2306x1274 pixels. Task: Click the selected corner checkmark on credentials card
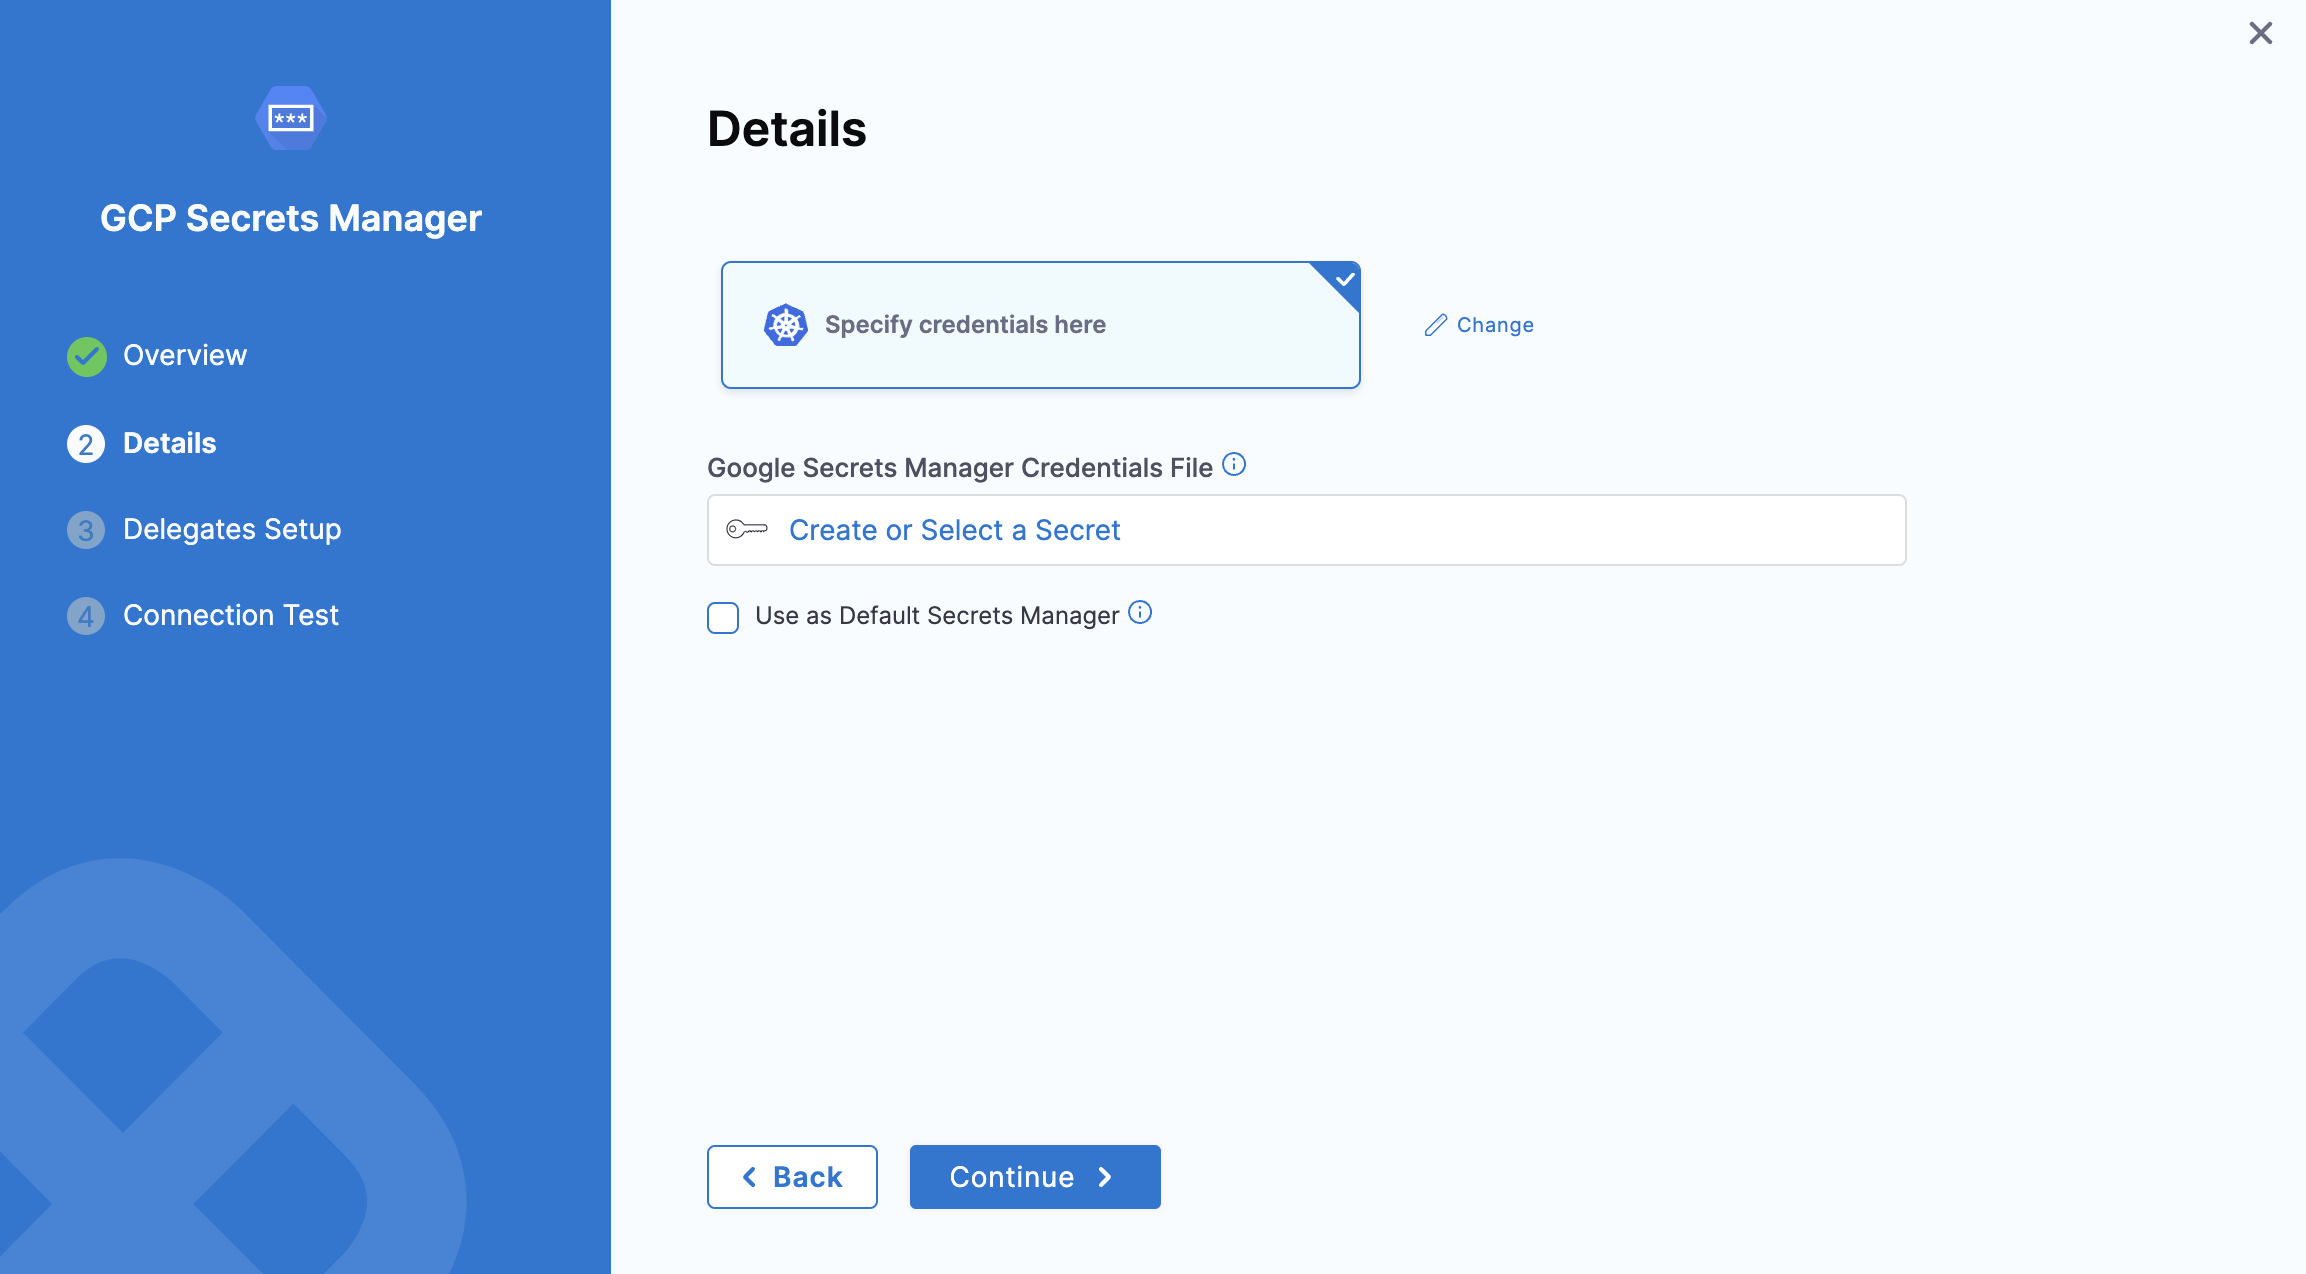point(1344,279)
